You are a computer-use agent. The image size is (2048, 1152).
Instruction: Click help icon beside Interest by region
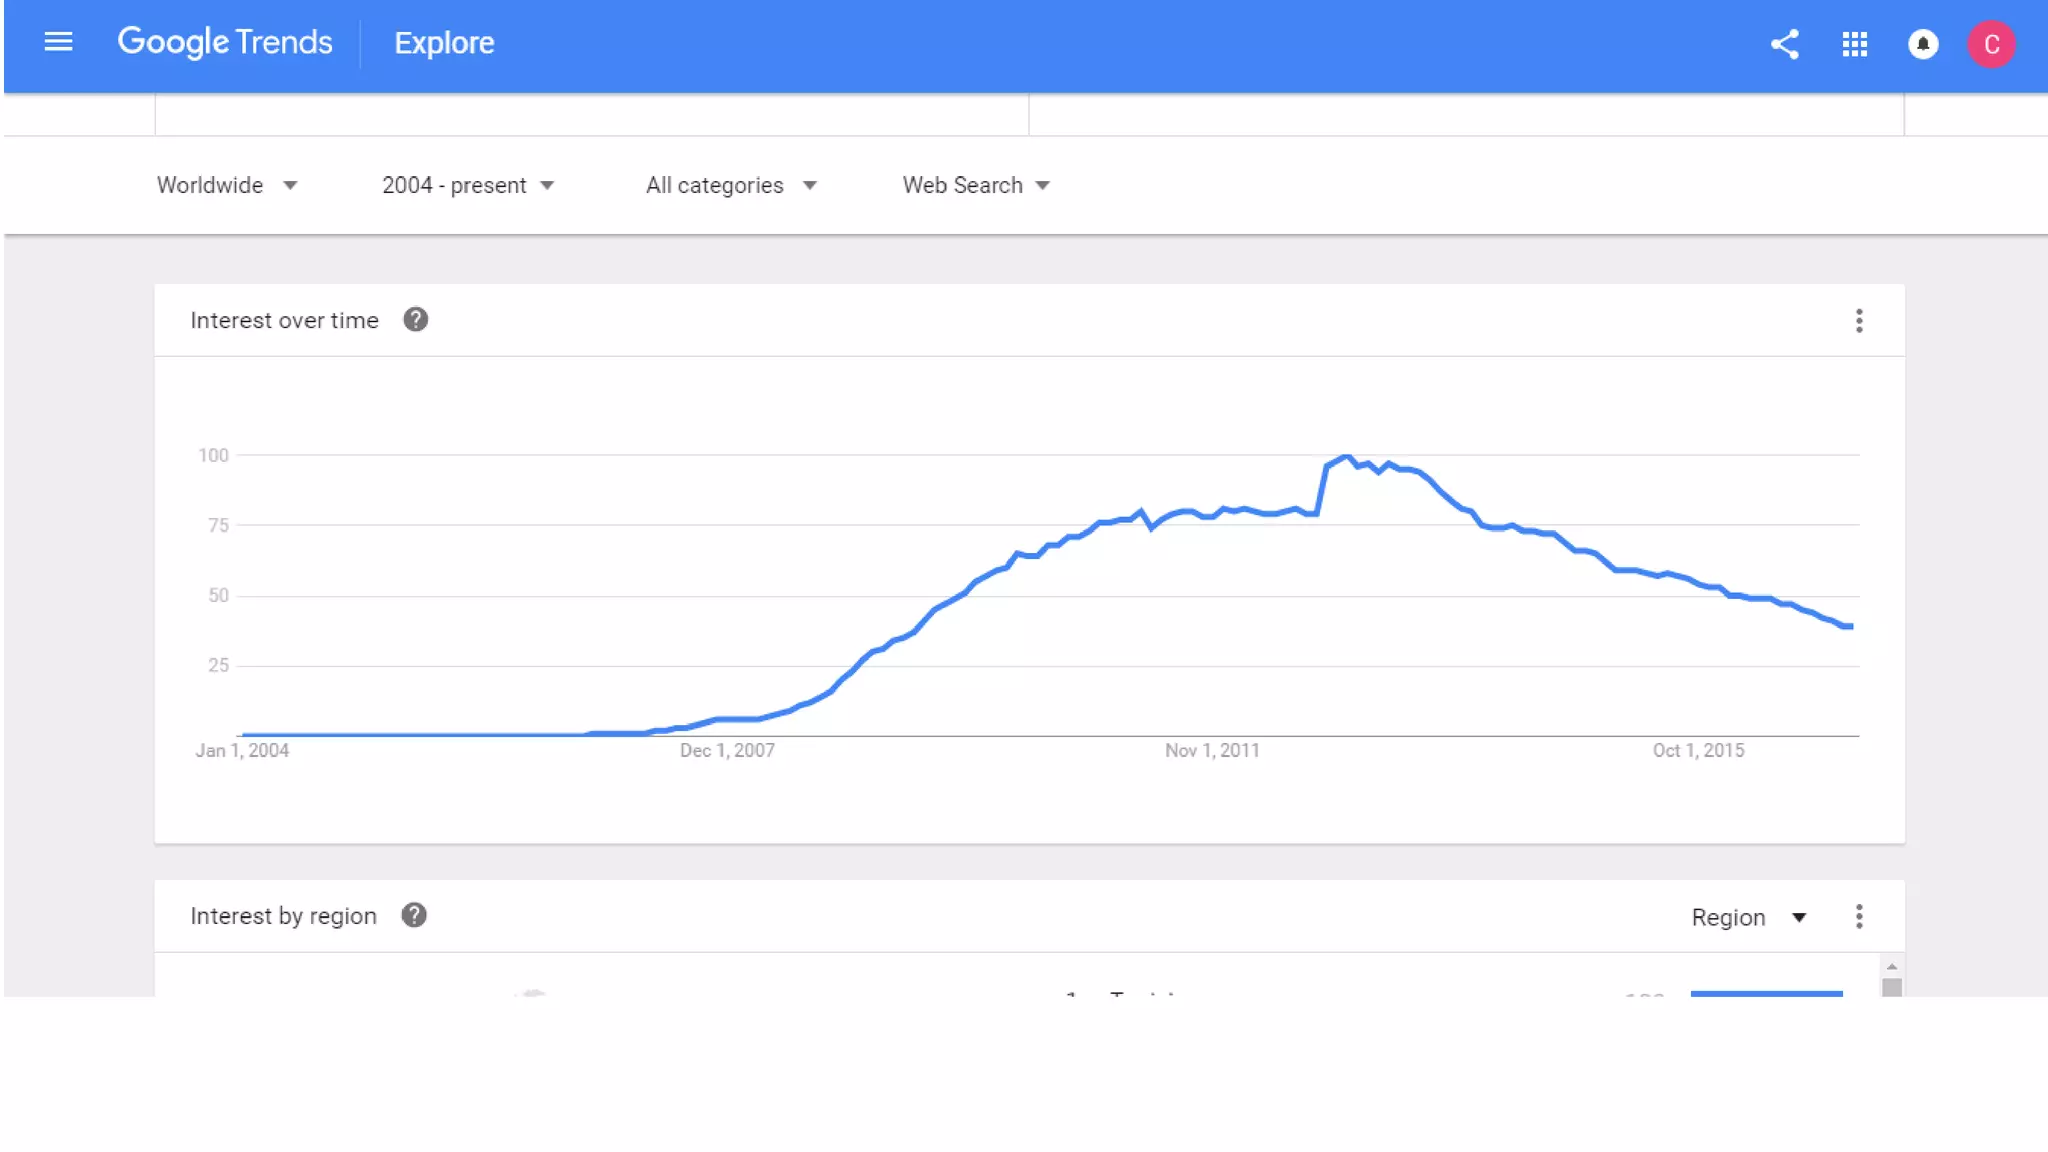tap(414, 916)
